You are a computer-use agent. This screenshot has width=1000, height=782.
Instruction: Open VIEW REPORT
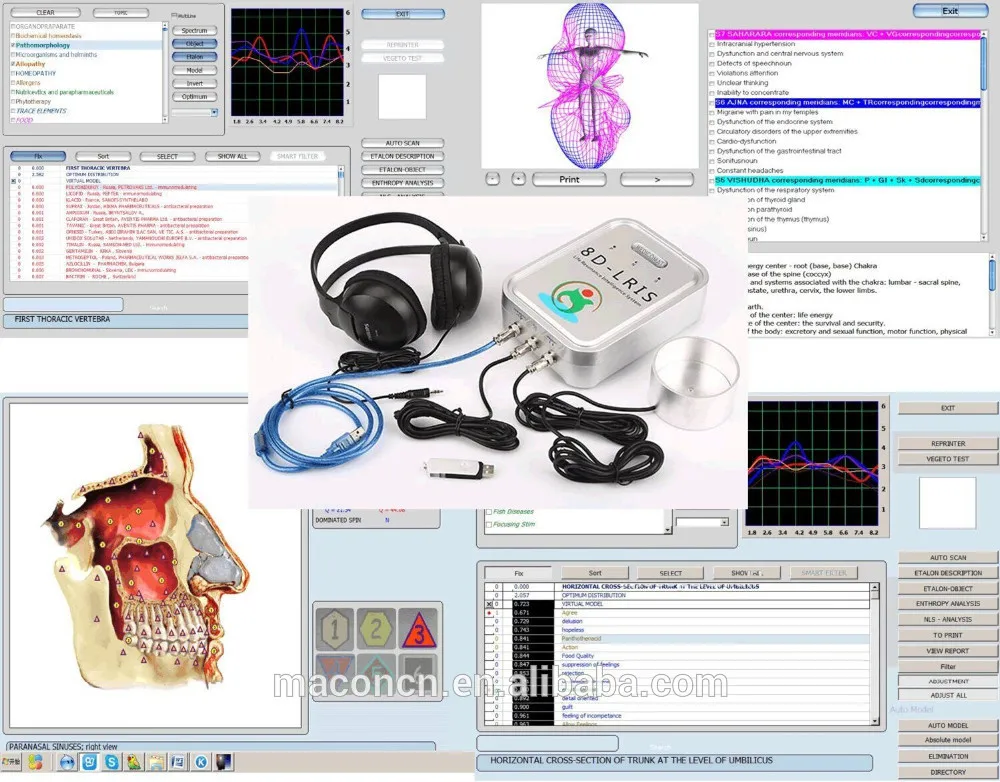click(x=948, y=651)
